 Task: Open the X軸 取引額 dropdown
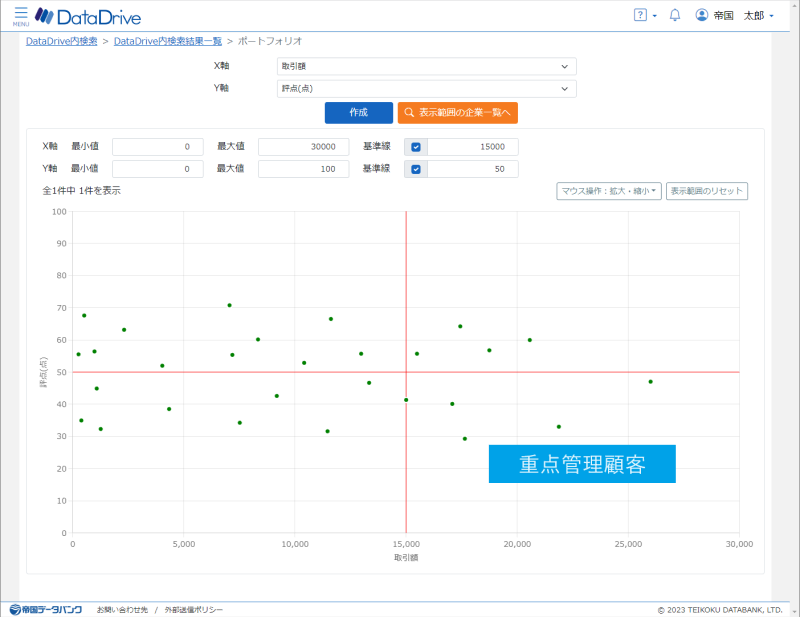click(x=427, y=66)
